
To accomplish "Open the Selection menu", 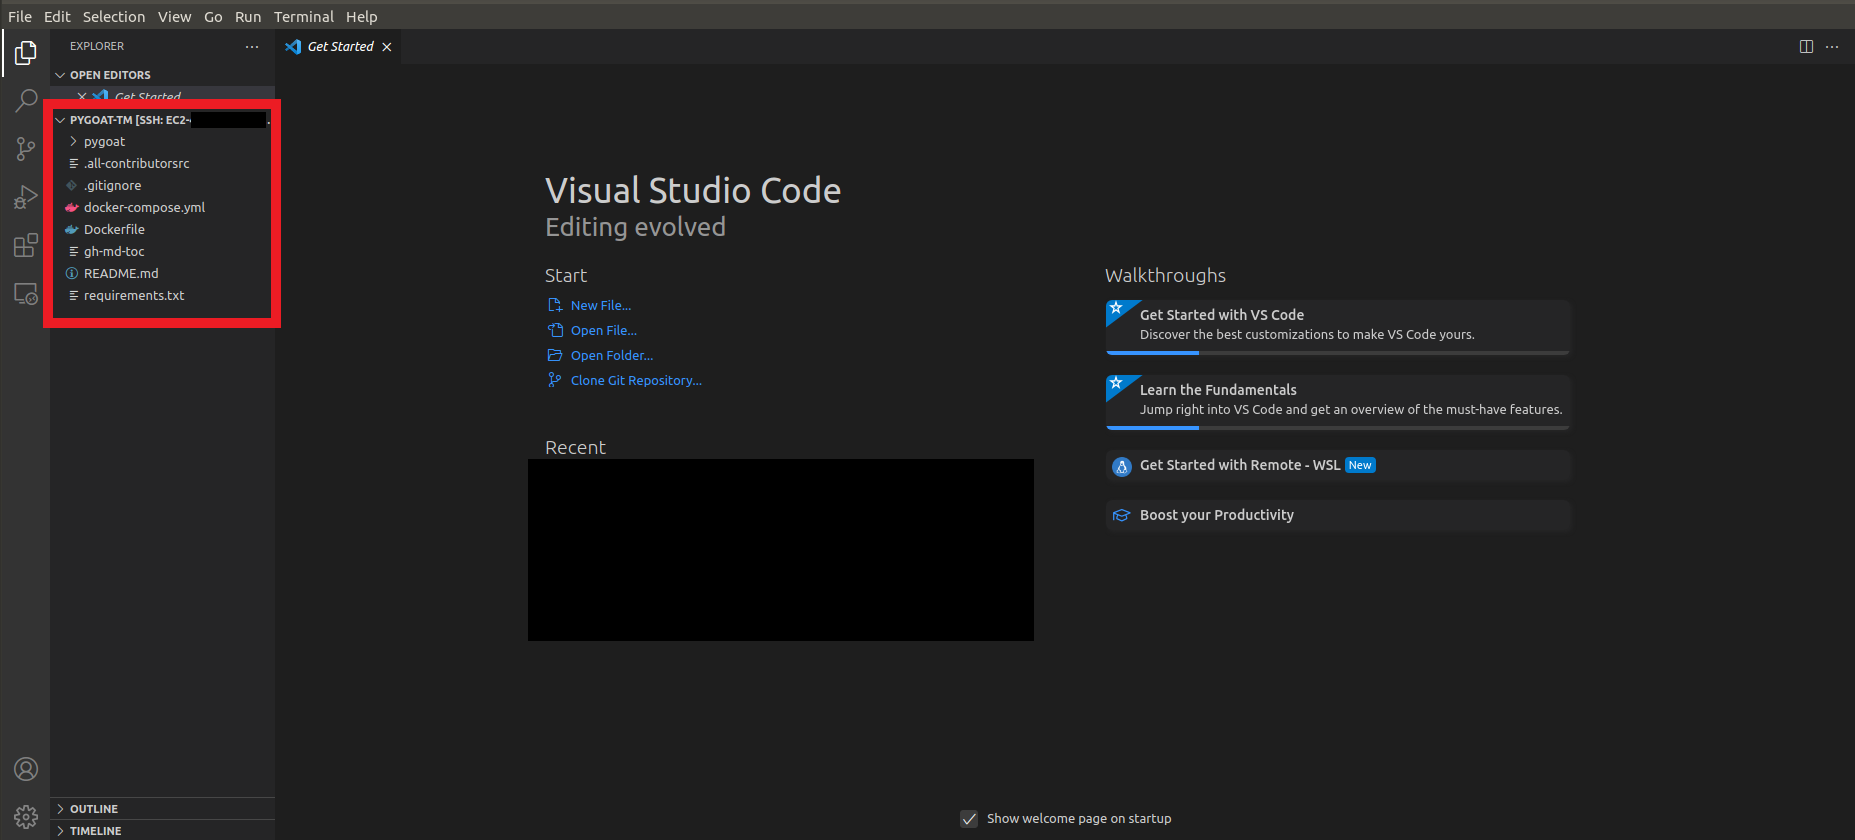I will point(114,16).
